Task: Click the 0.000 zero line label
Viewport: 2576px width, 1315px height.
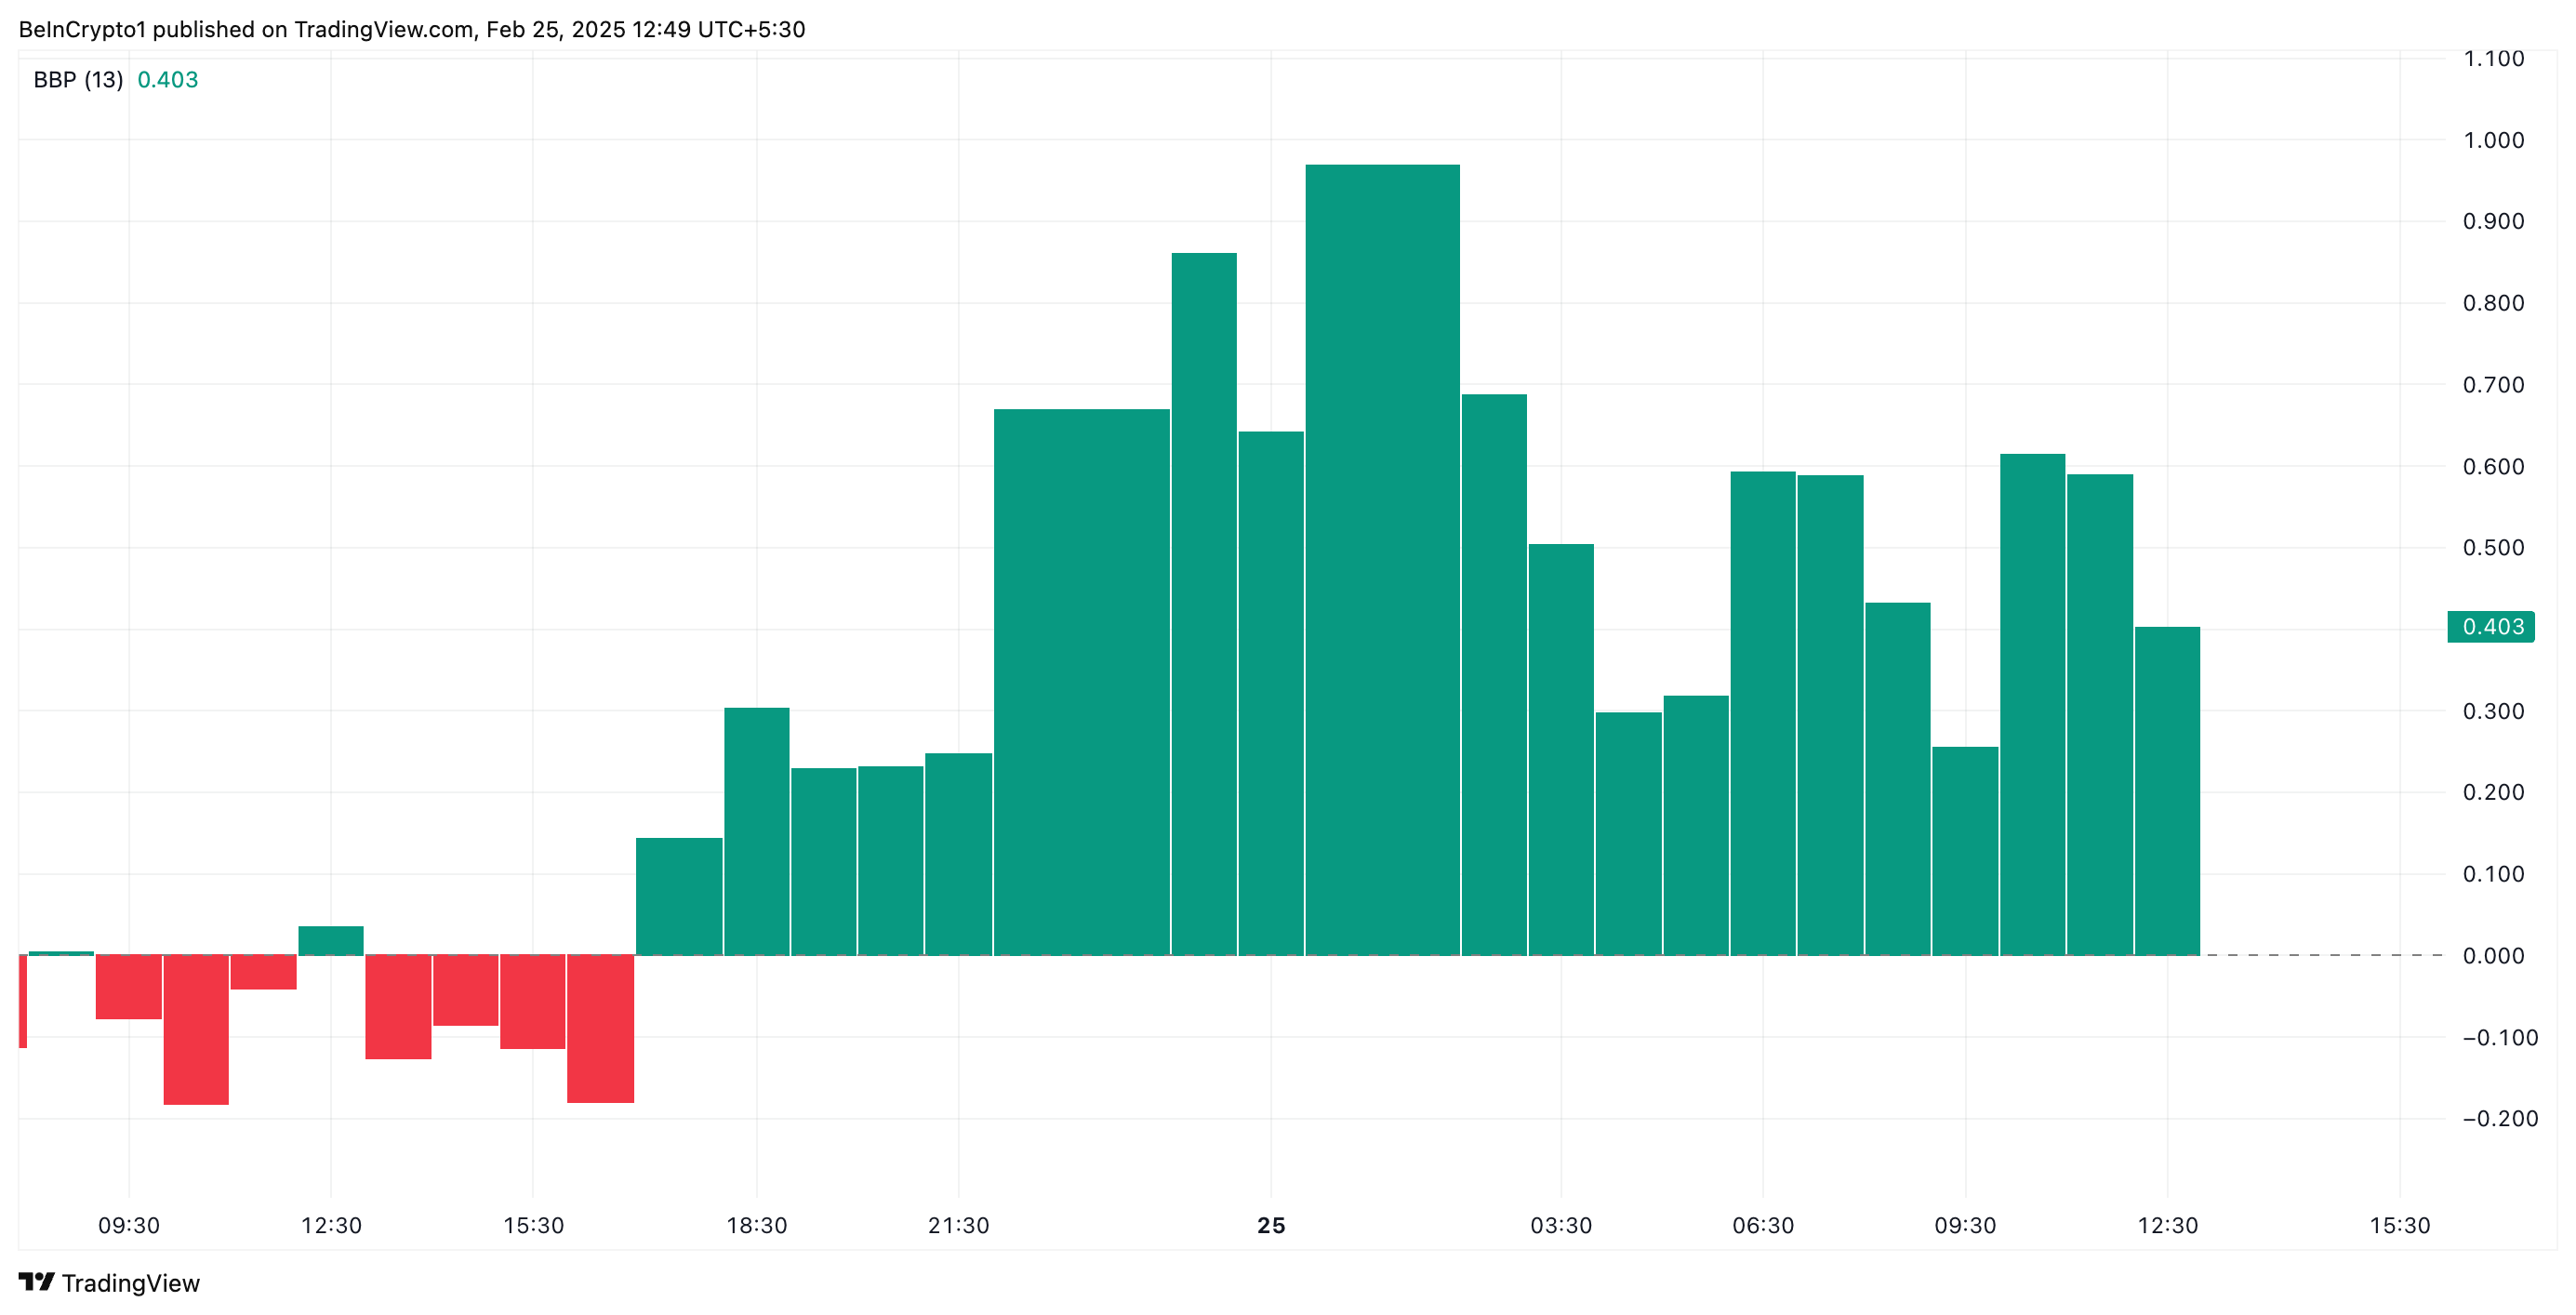Action: [2493, 956]
